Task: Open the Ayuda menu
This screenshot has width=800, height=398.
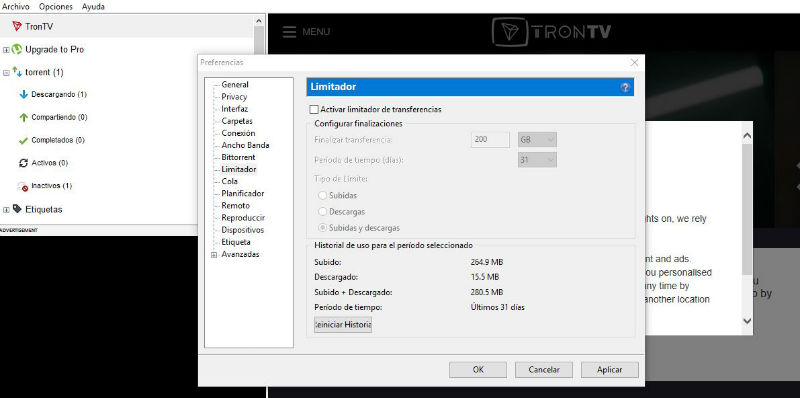Action: click(93, 7)
